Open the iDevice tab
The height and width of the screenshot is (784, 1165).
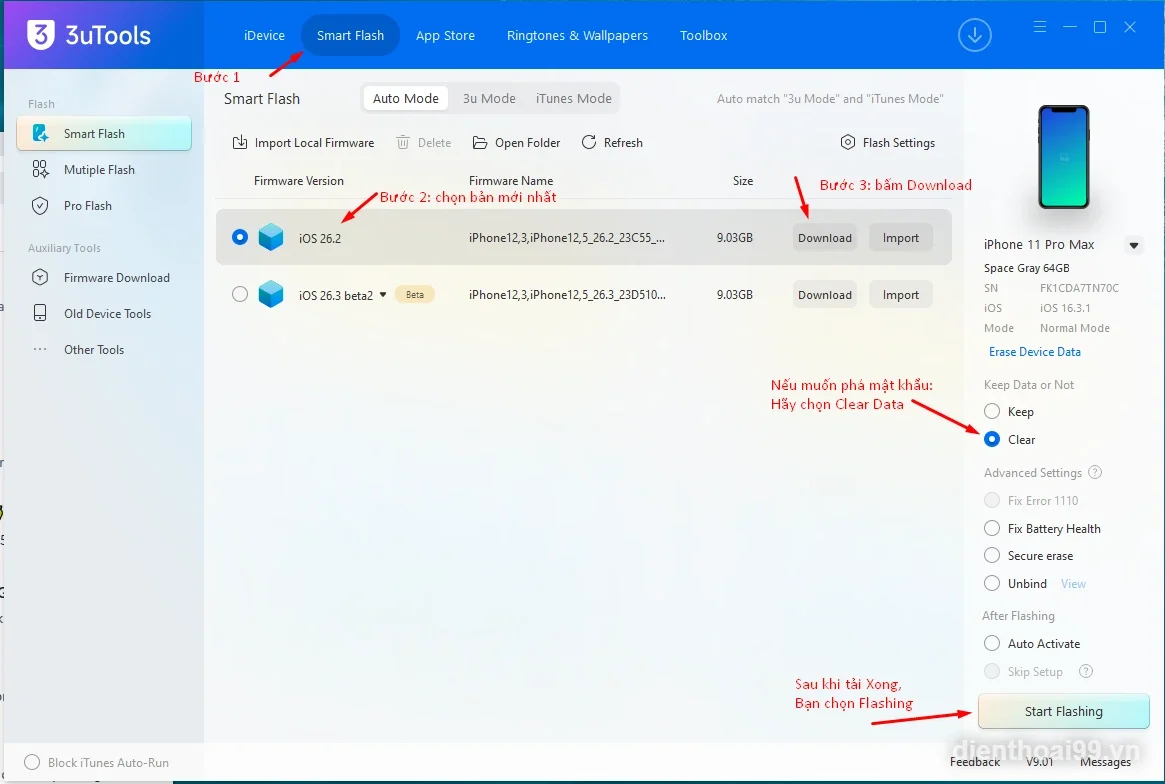[265, 35]
